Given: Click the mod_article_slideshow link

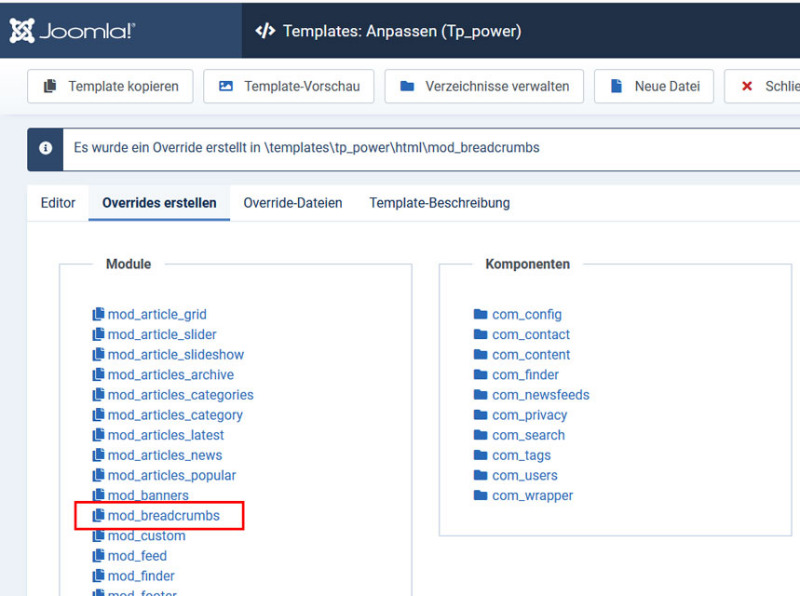Looking at the screenshot, I should point(176,355).
